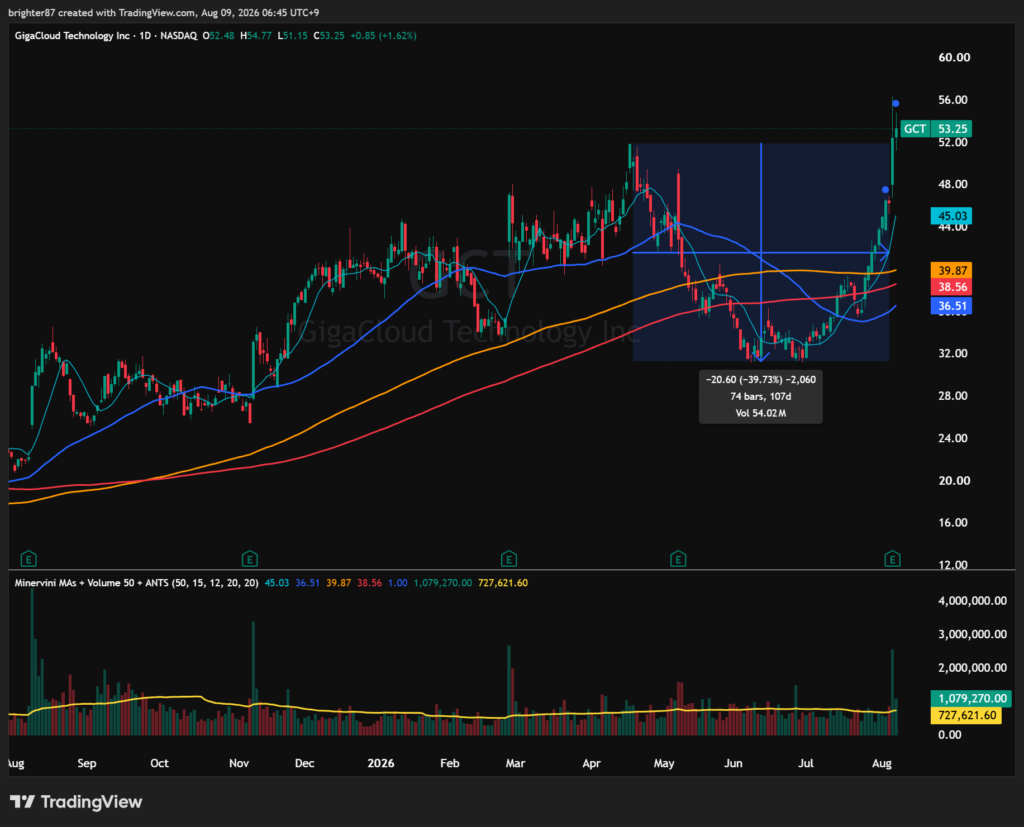Click the Jul label on time axis
The image size is (1024, 827).
pos(806,763)
